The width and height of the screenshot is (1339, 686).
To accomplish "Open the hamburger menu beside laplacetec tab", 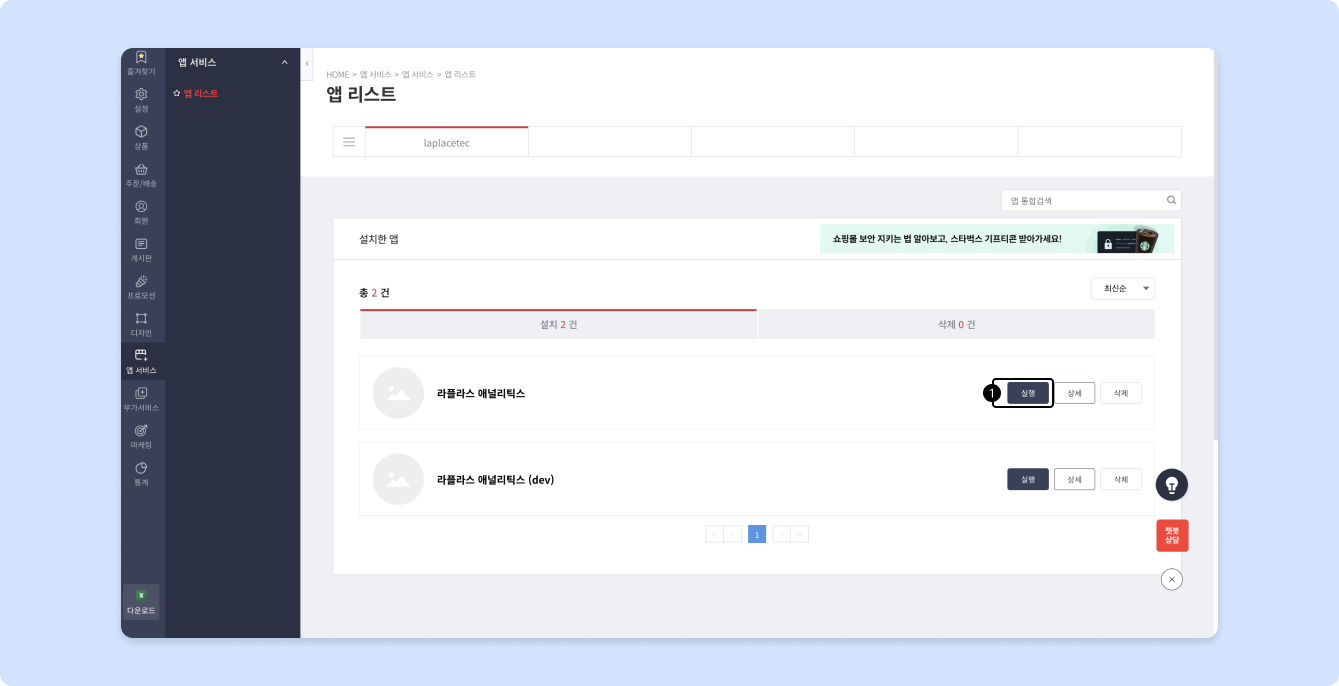I will tap(349, 142).
